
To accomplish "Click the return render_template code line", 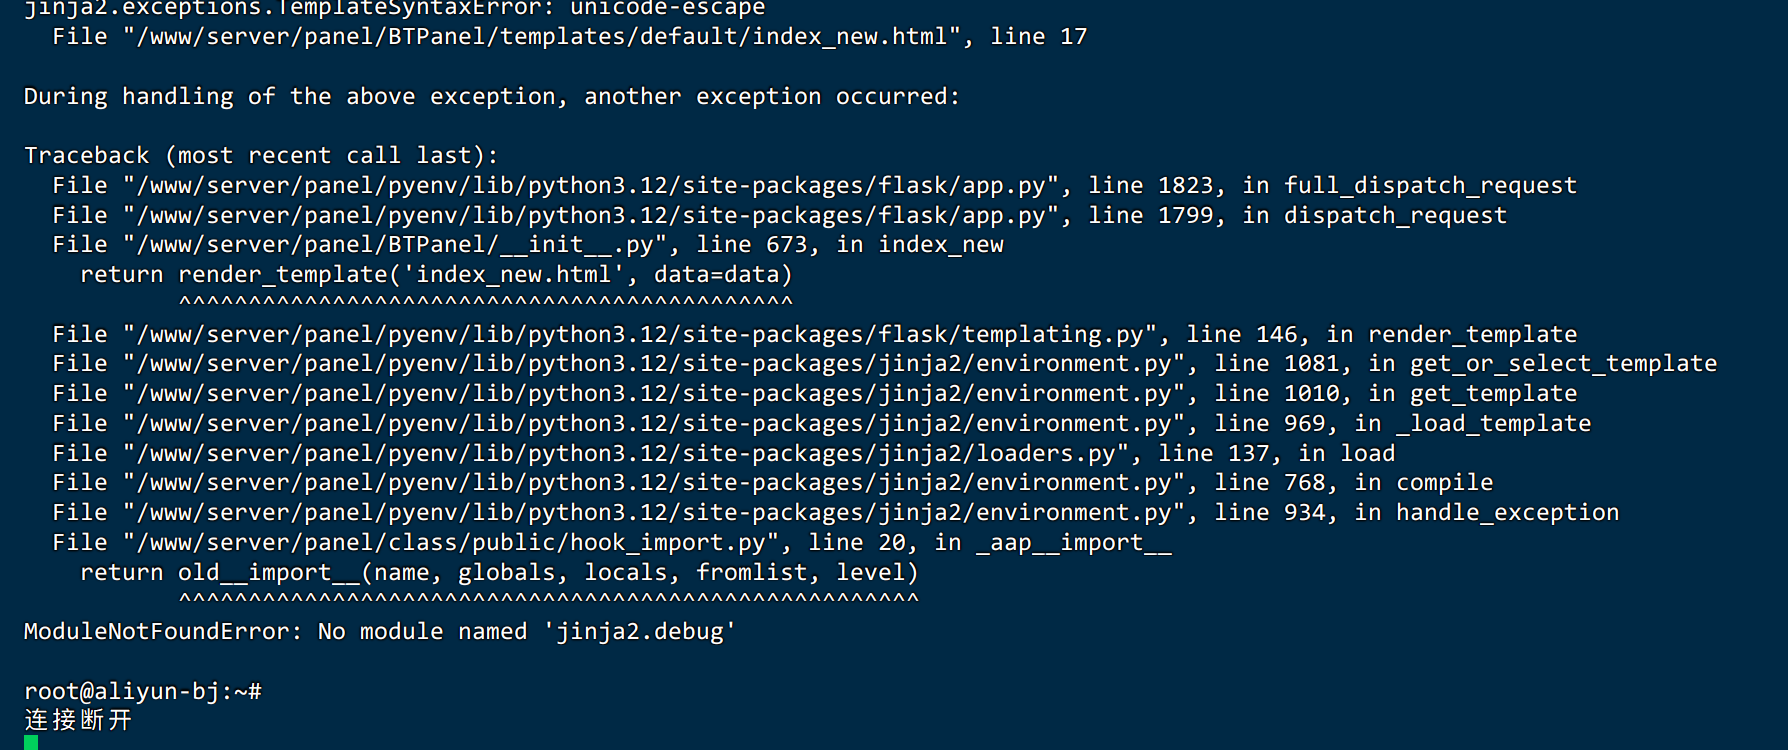I will (436, 275).
